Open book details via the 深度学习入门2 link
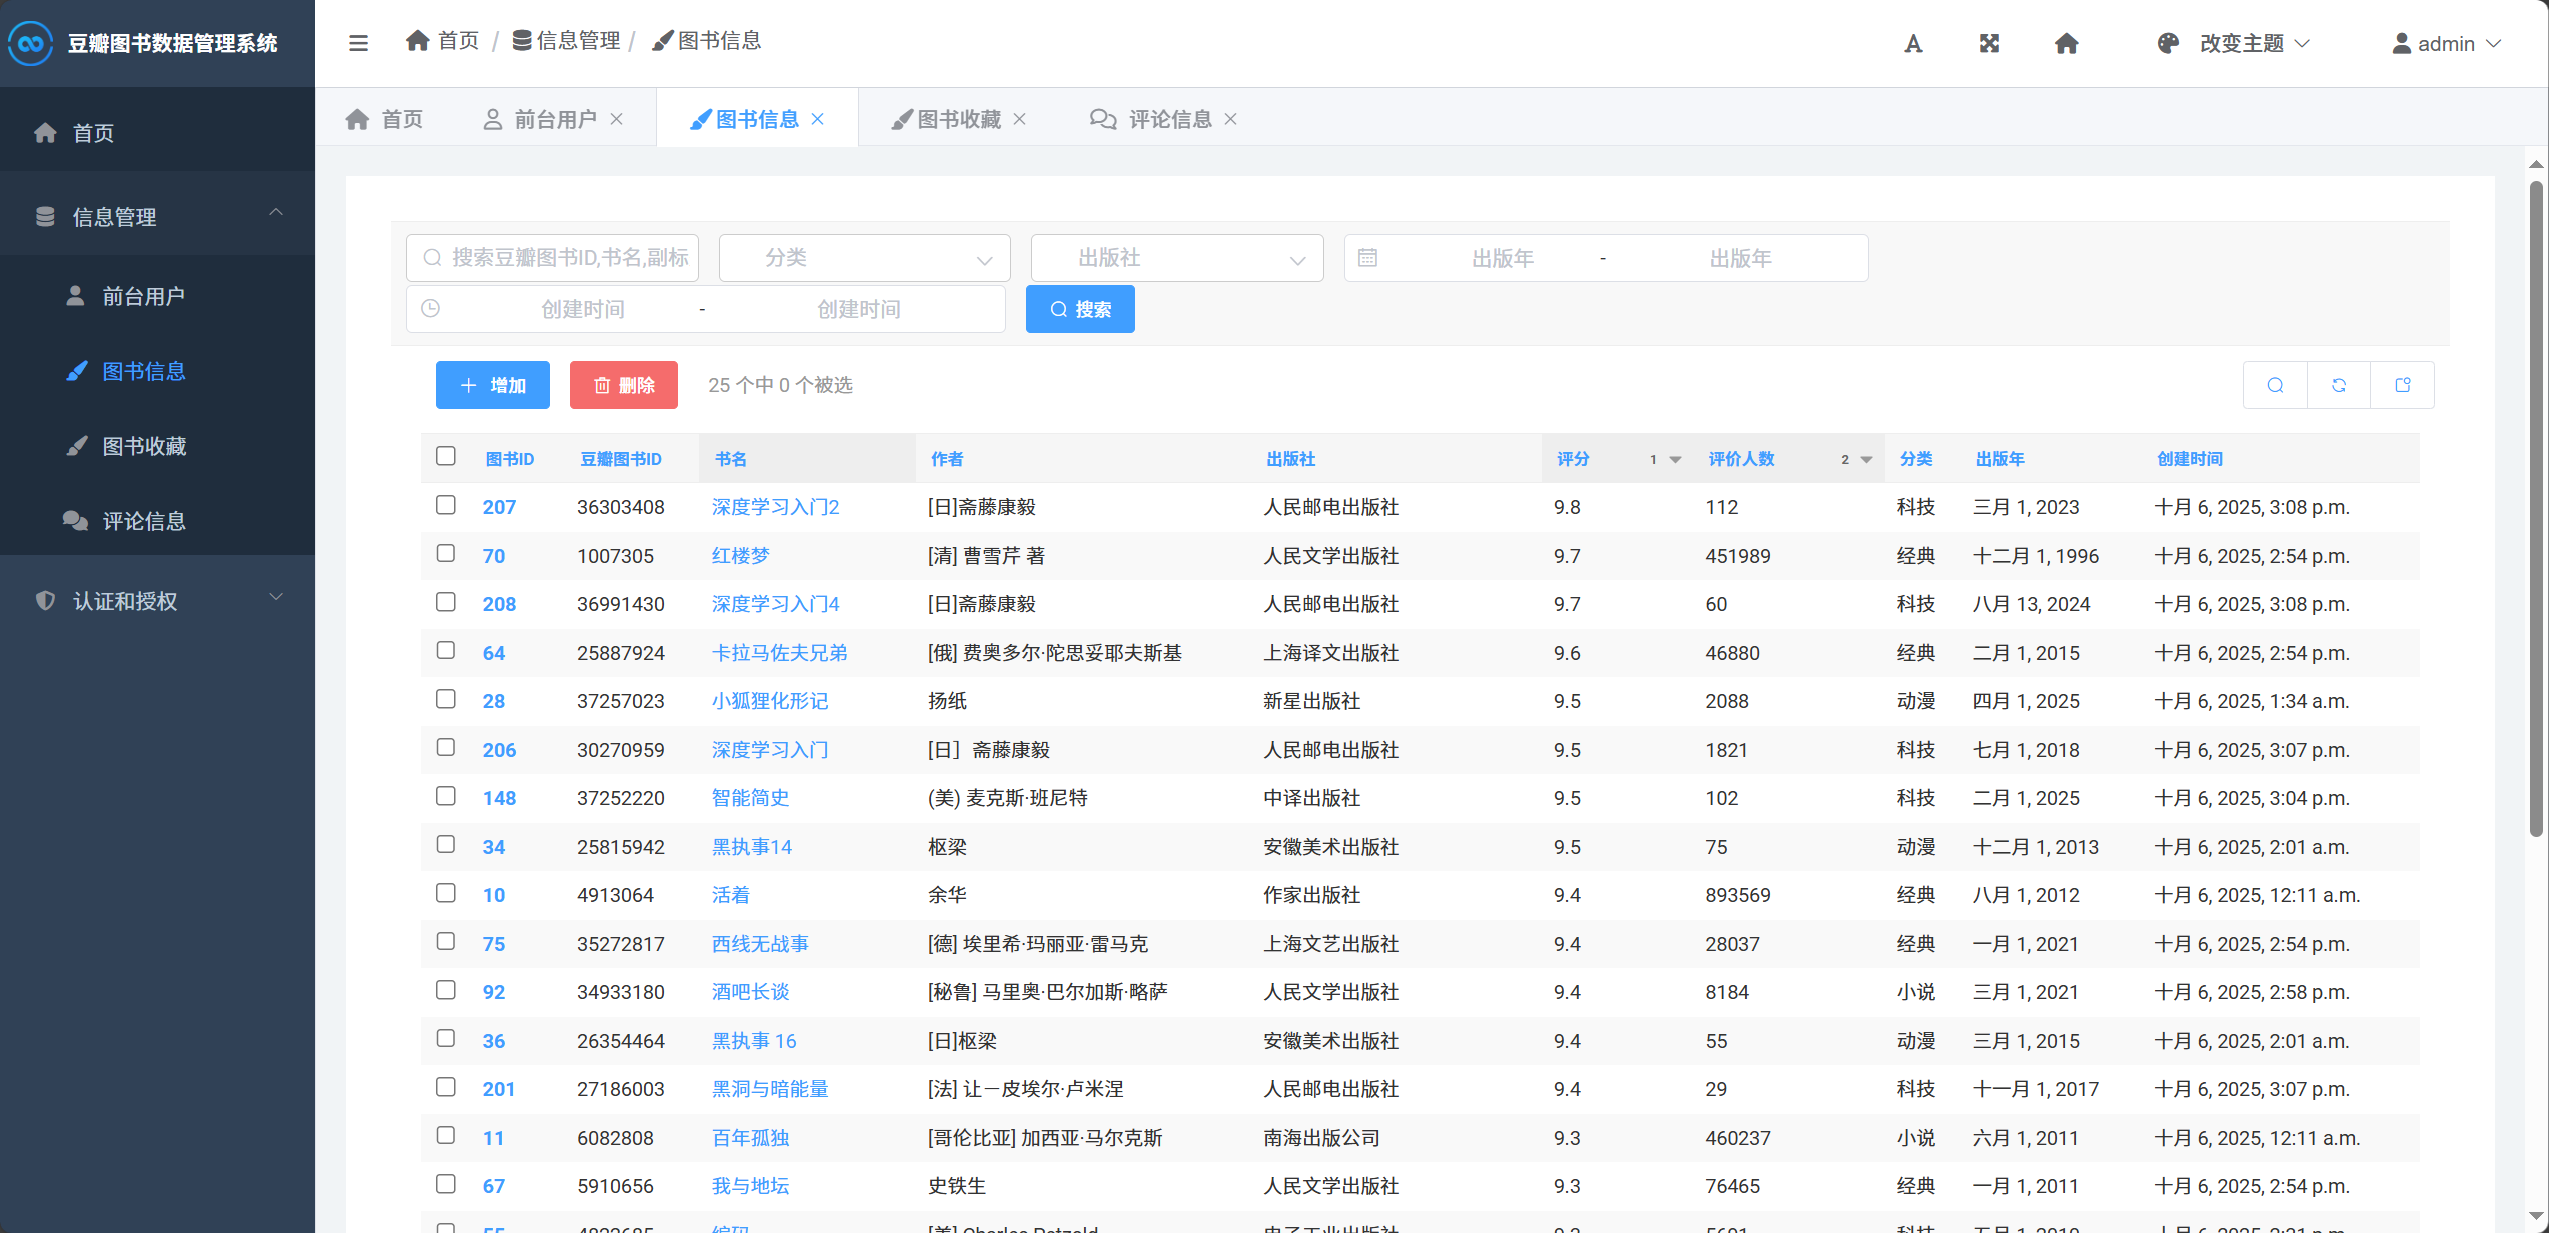Viewport: 2549px width, 1233px height. (774, 506)
